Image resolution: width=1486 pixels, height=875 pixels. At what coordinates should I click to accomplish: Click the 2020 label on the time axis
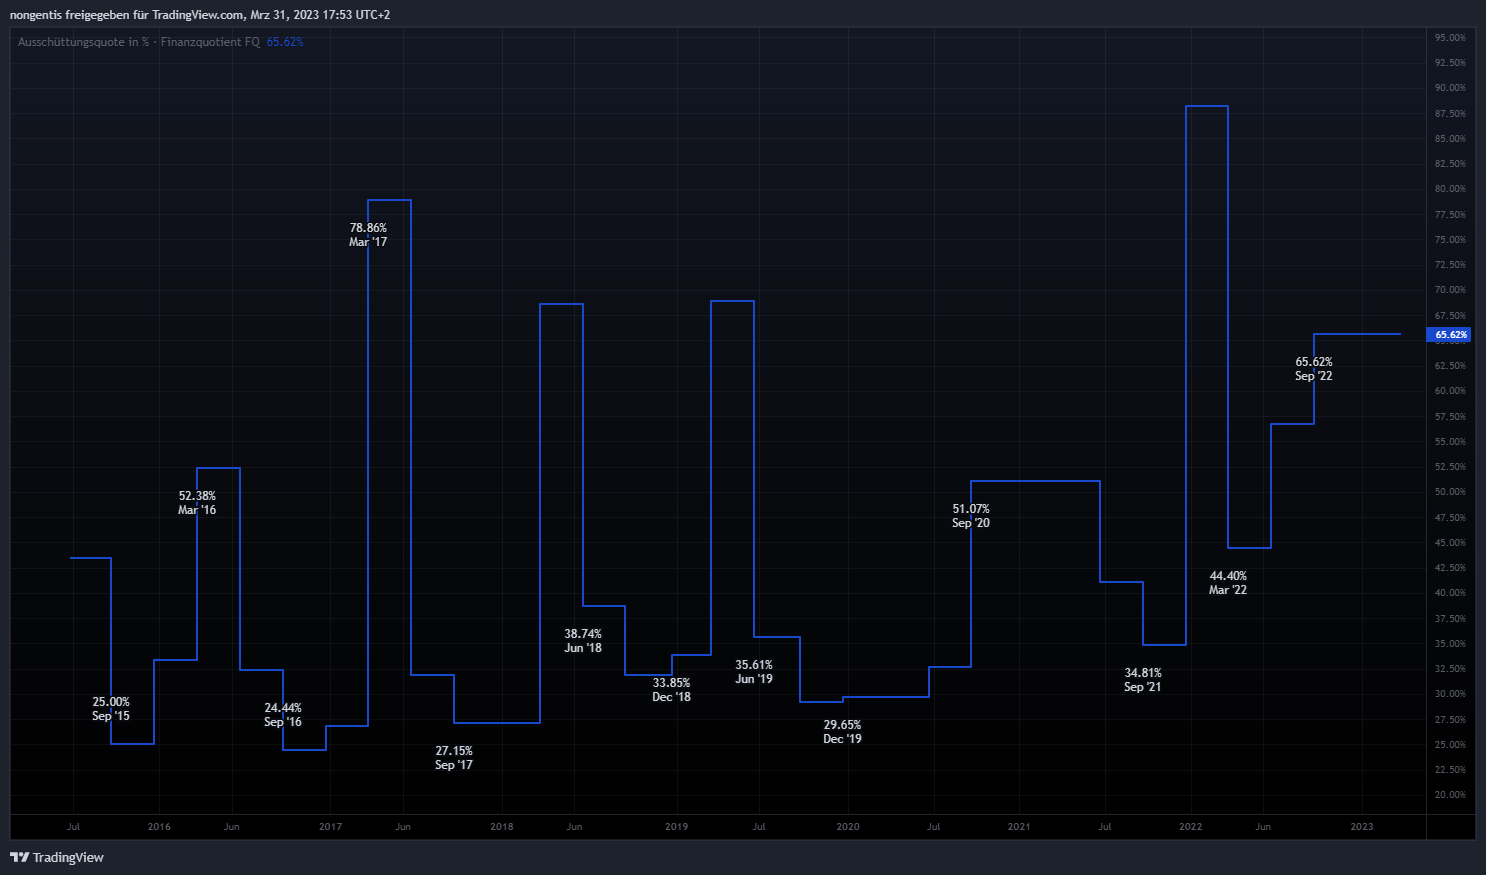[x=848, y=827]
